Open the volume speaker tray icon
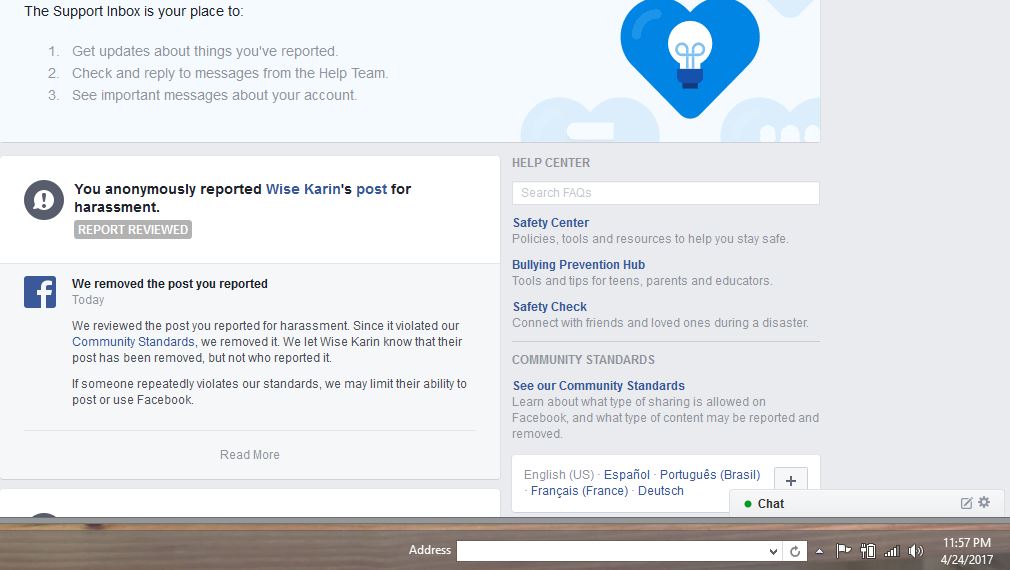The image size is (1010, 570). [x=915, y=551]
